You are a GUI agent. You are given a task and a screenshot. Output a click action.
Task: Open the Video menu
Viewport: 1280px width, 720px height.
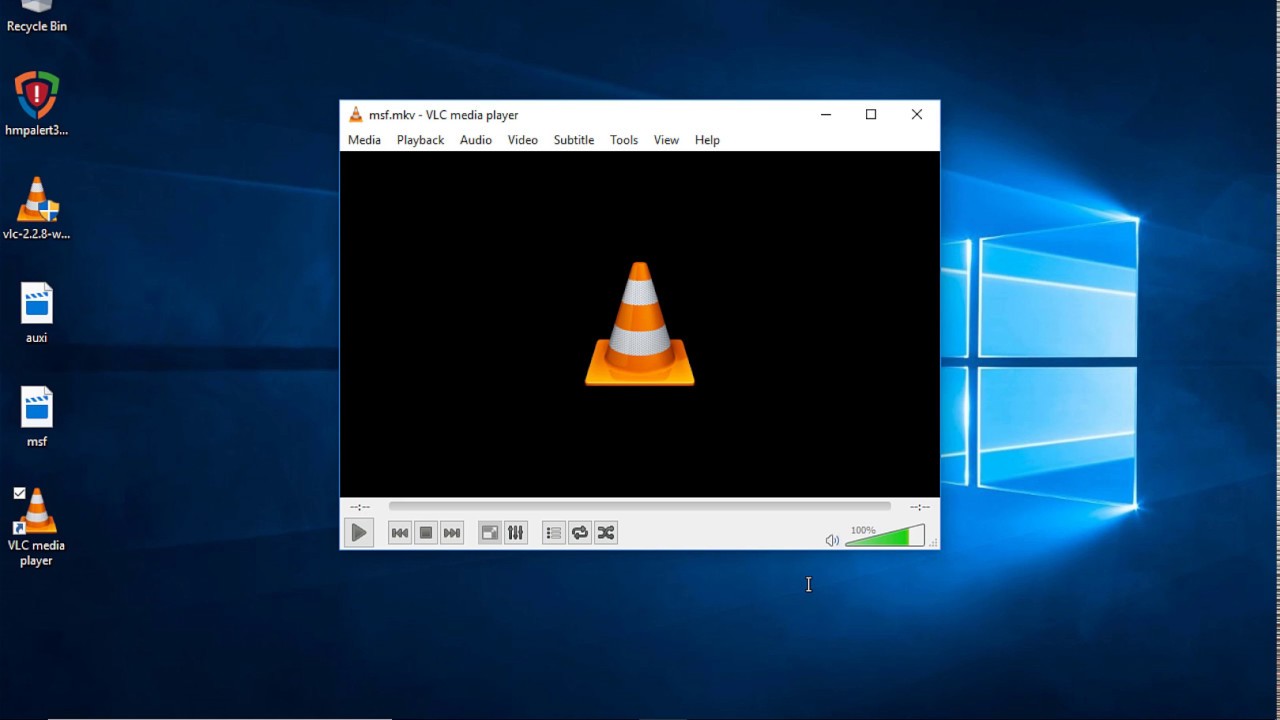pyautogui.click(x=522, y=140)
